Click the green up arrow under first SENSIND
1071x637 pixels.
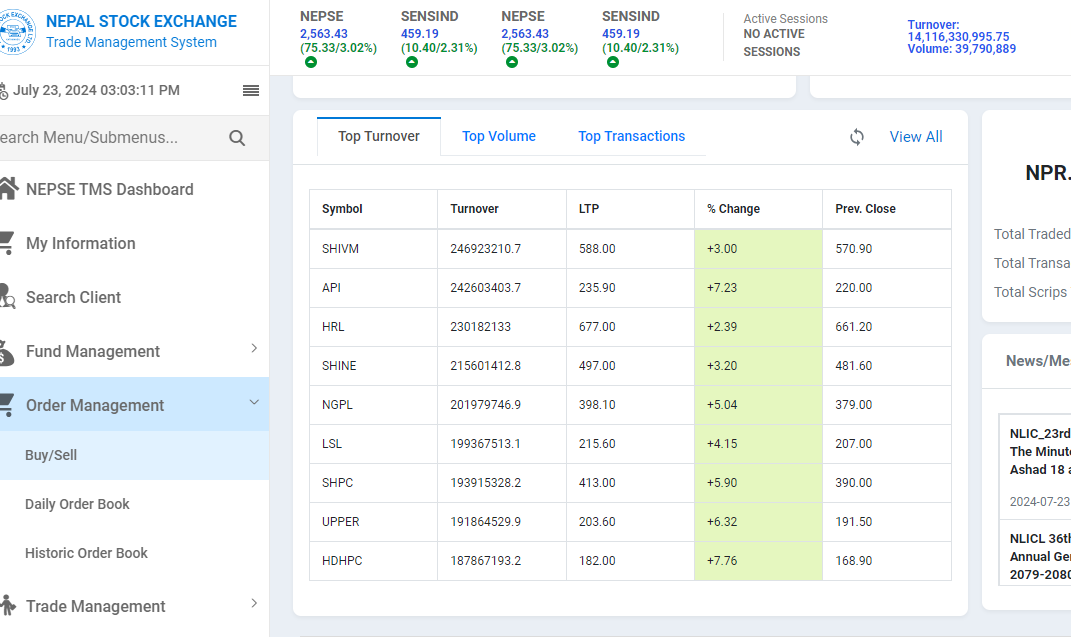(412, 62)
